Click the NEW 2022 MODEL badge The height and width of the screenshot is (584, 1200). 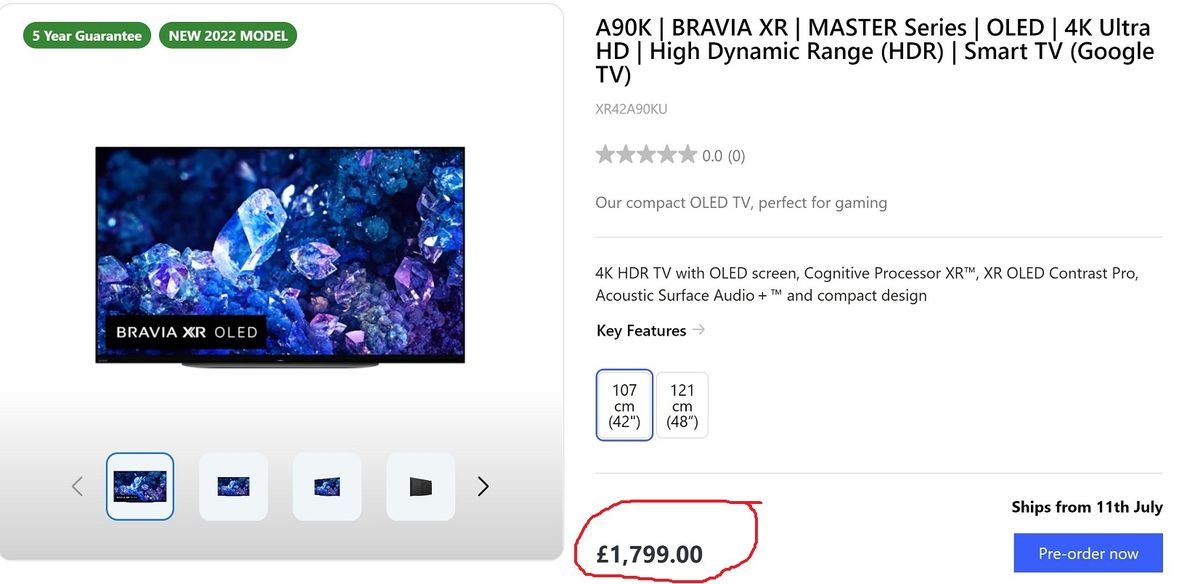tap(228, 34)
